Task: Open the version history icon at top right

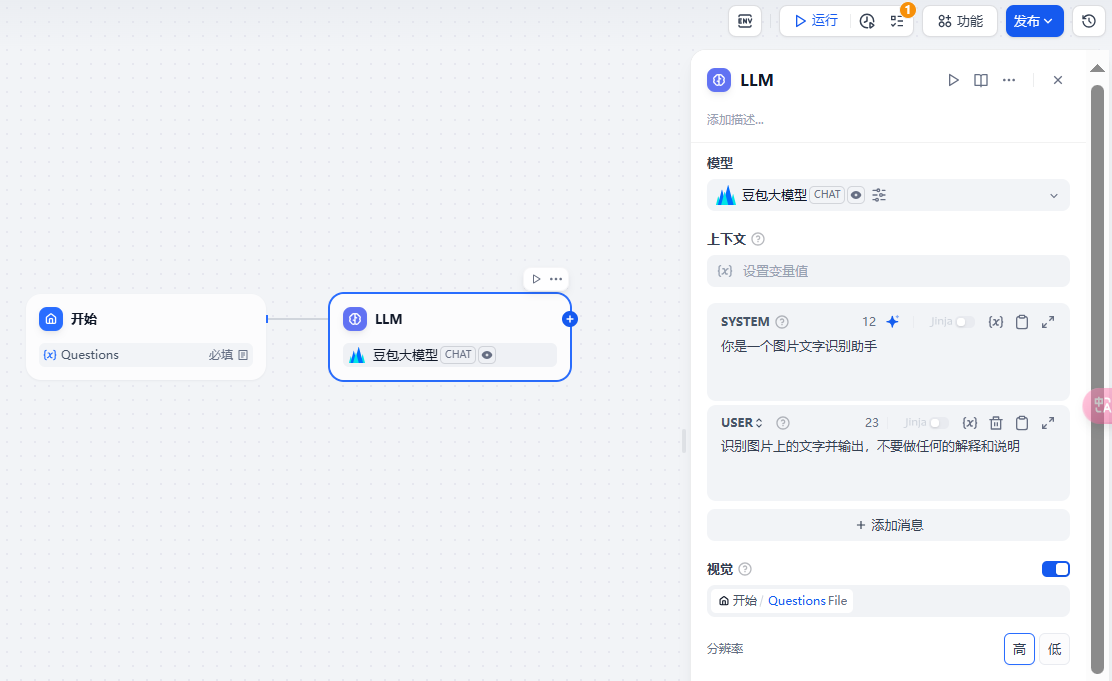Action: [x=1089, y=21]
